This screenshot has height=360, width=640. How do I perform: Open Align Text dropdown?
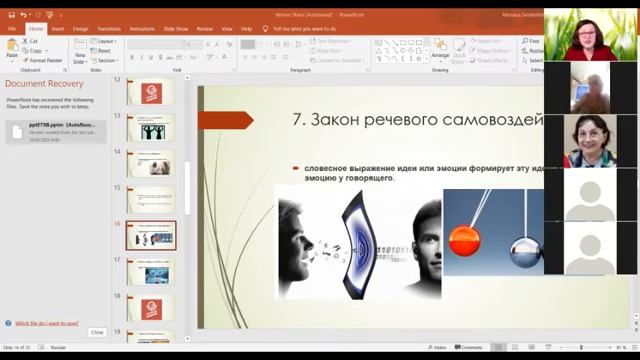pos(327,51)
